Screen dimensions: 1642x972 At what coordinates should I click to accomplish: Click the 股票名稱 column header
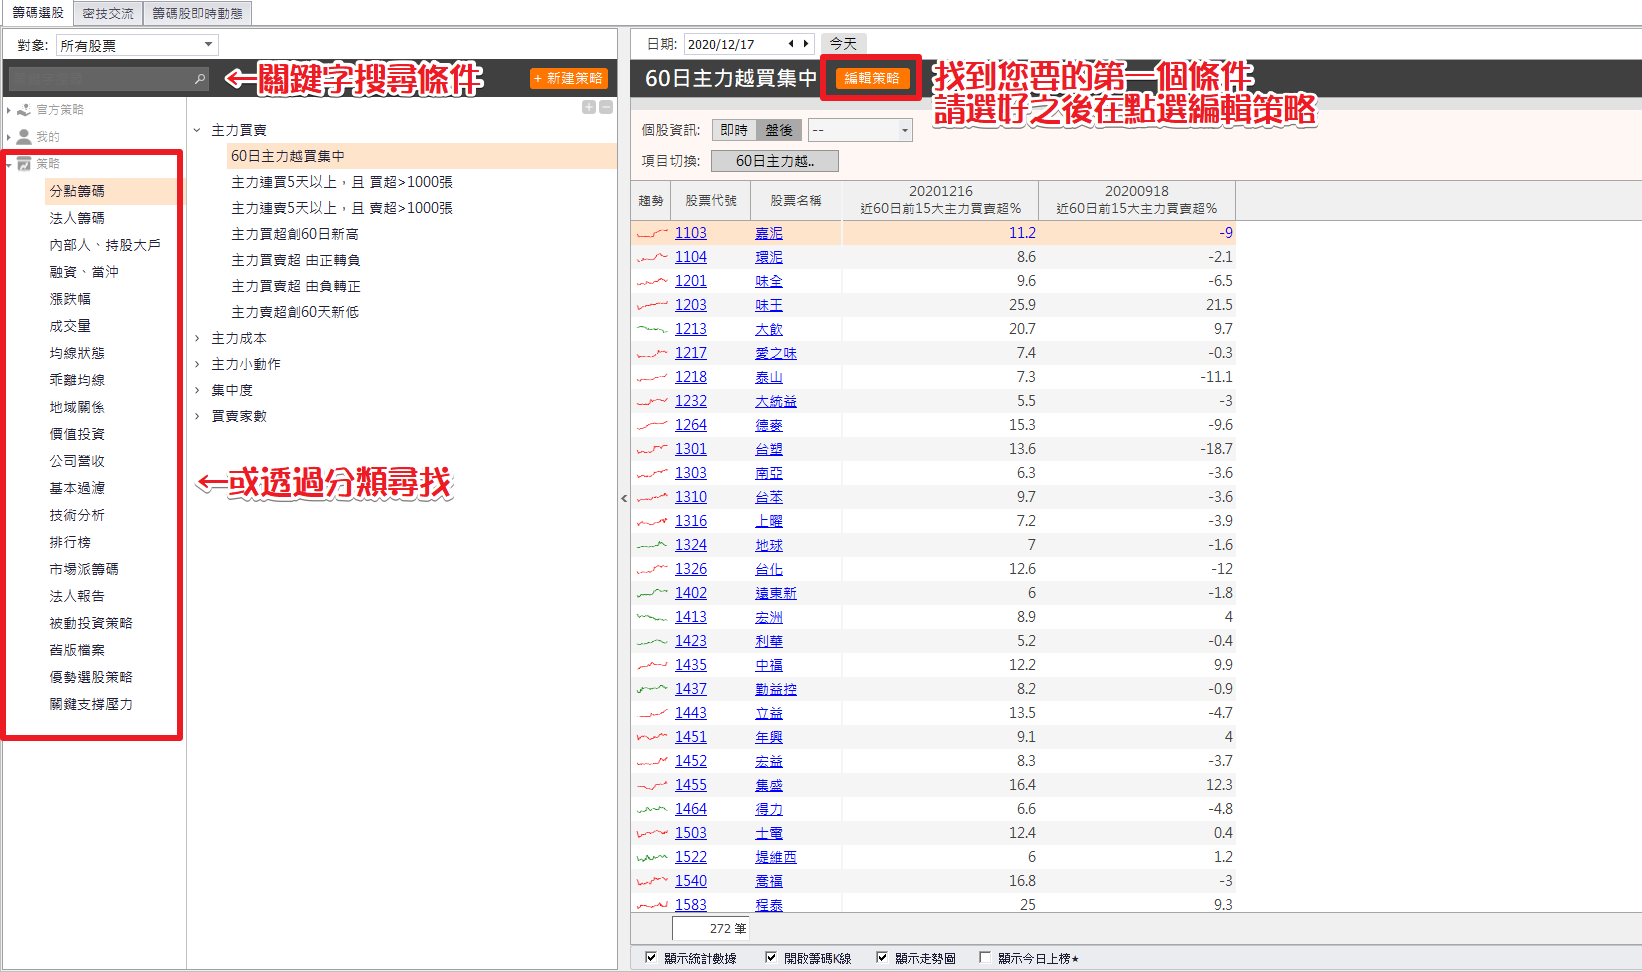point(796,200)
